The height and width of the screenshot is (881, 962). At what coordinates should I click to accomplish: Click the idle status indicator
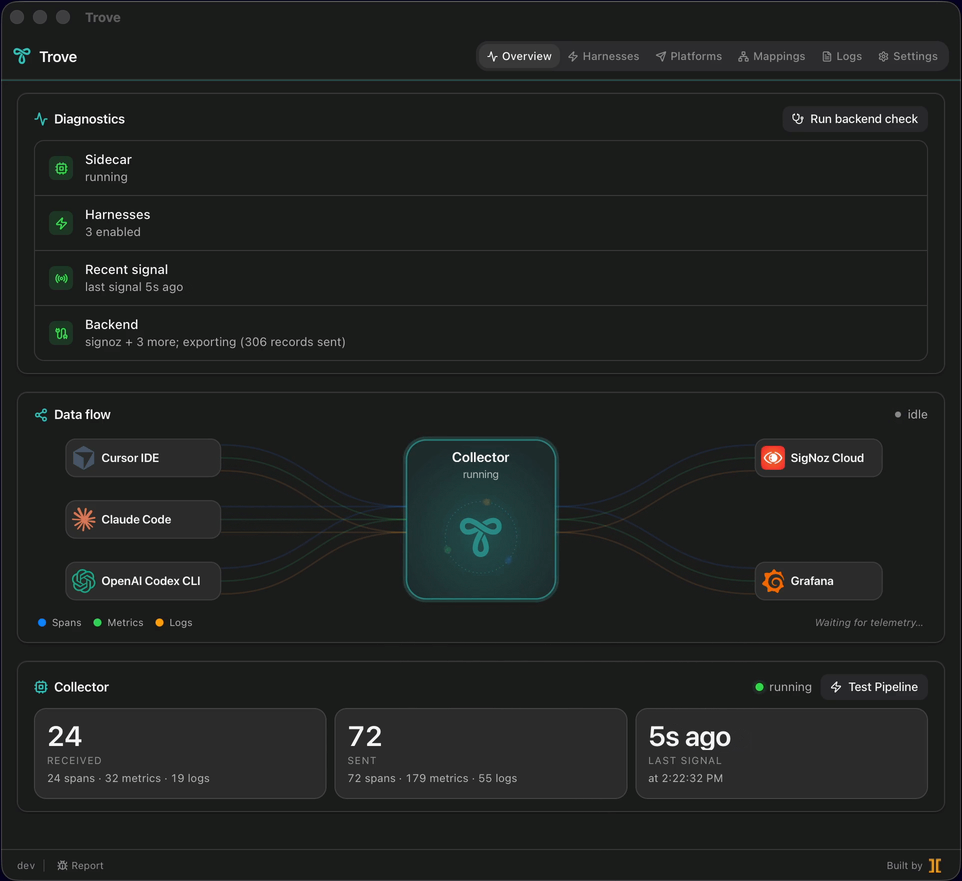910,415
